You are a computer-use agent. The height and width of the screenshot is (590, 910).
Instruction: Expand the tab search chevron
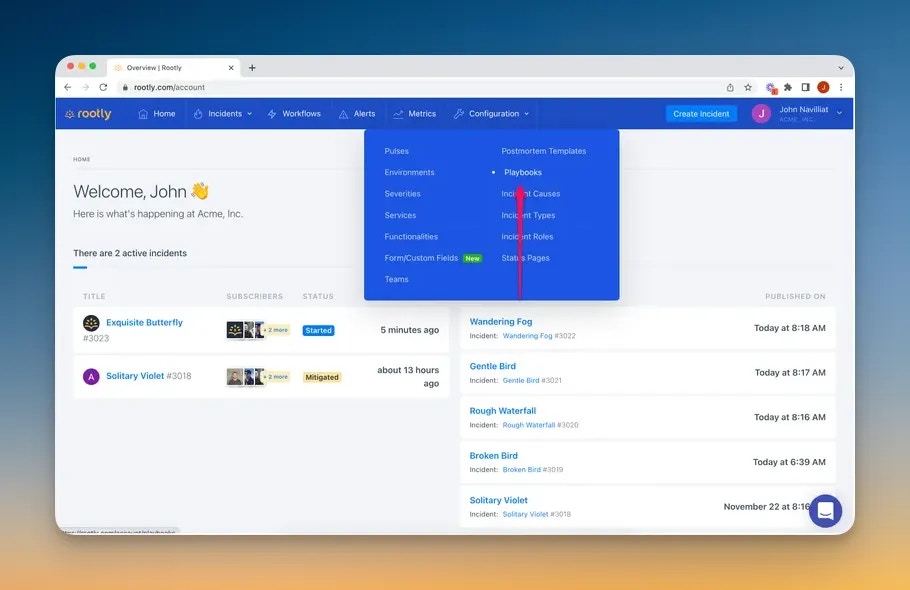click(841, 68)
